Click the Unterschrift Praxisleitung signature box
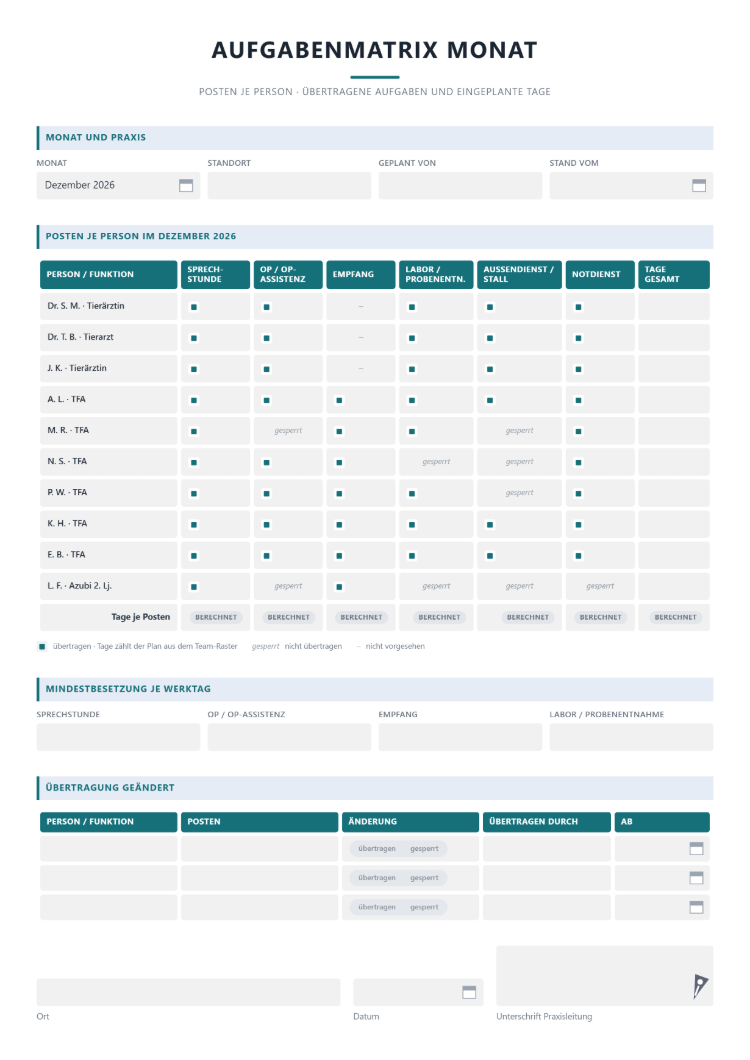Screen dimensions: 750x1060 (605, 976)
